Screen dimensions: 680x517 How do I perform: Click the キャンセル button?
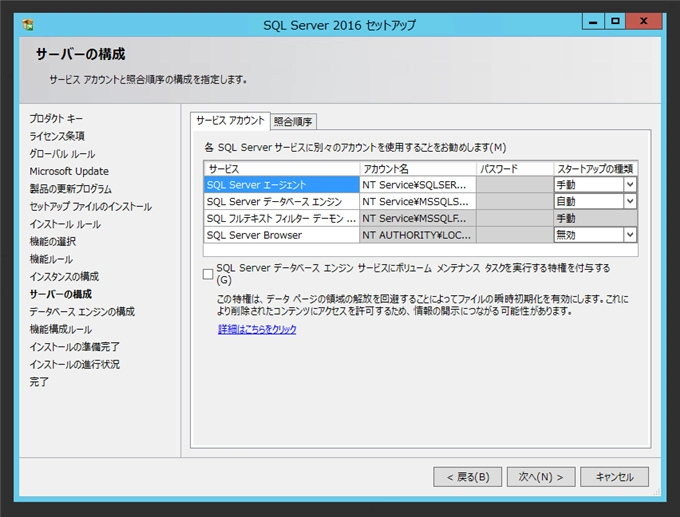(x=615, y=477)
